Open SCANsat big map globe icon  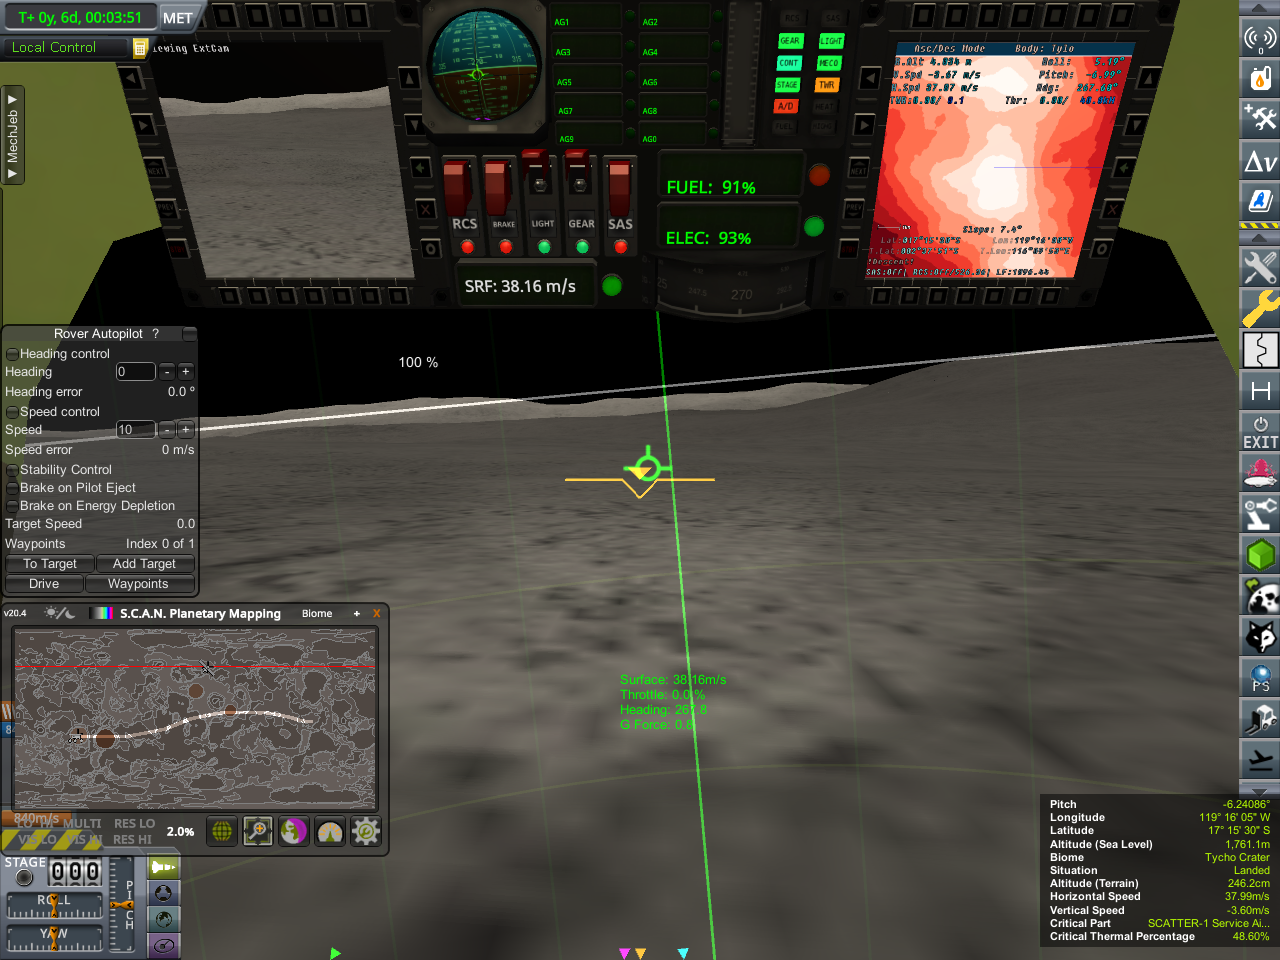pyautogui.click(x=222, y=831)
